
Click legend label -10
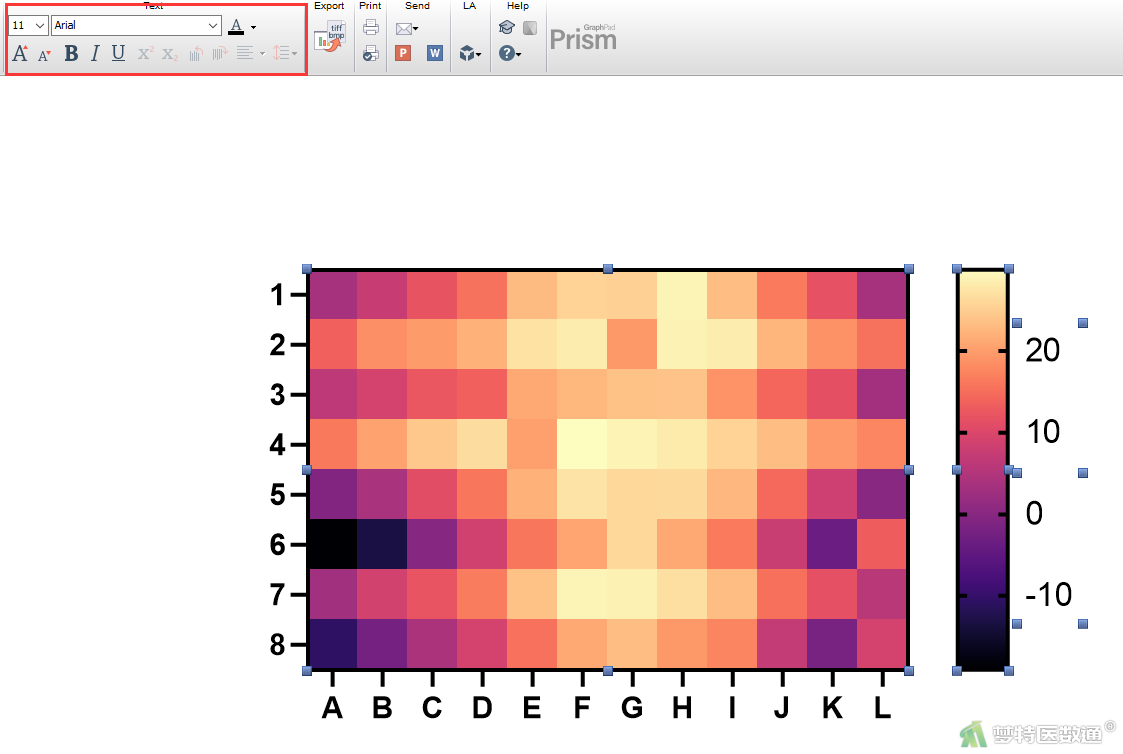point(1049,594)
